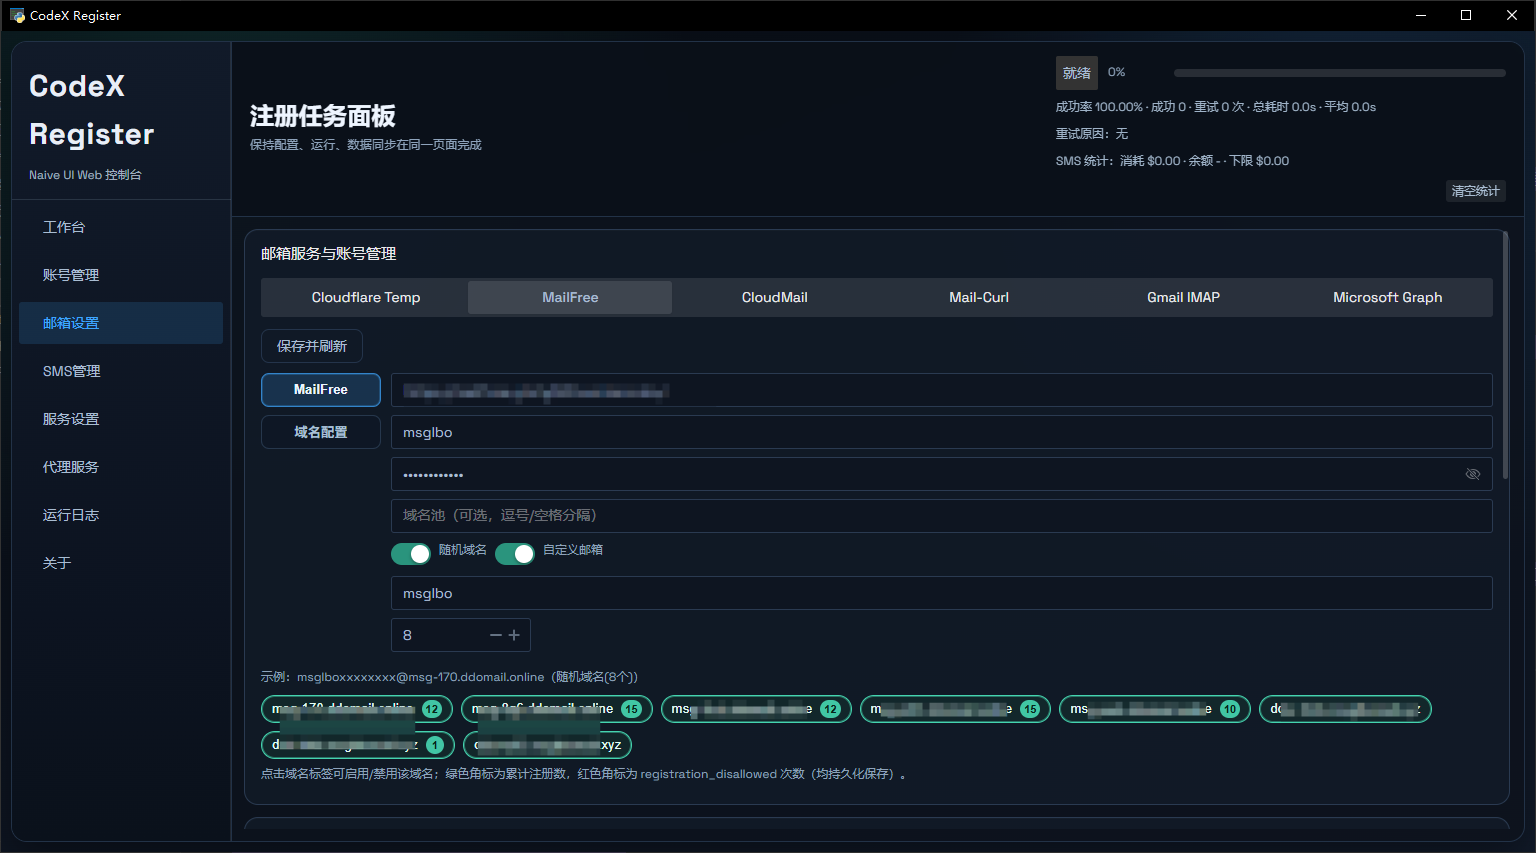Select 邮箱设置 in the sidebar
Viewport: 1536px width, 853px height.
pyautogui.click(x=121, y=323)
